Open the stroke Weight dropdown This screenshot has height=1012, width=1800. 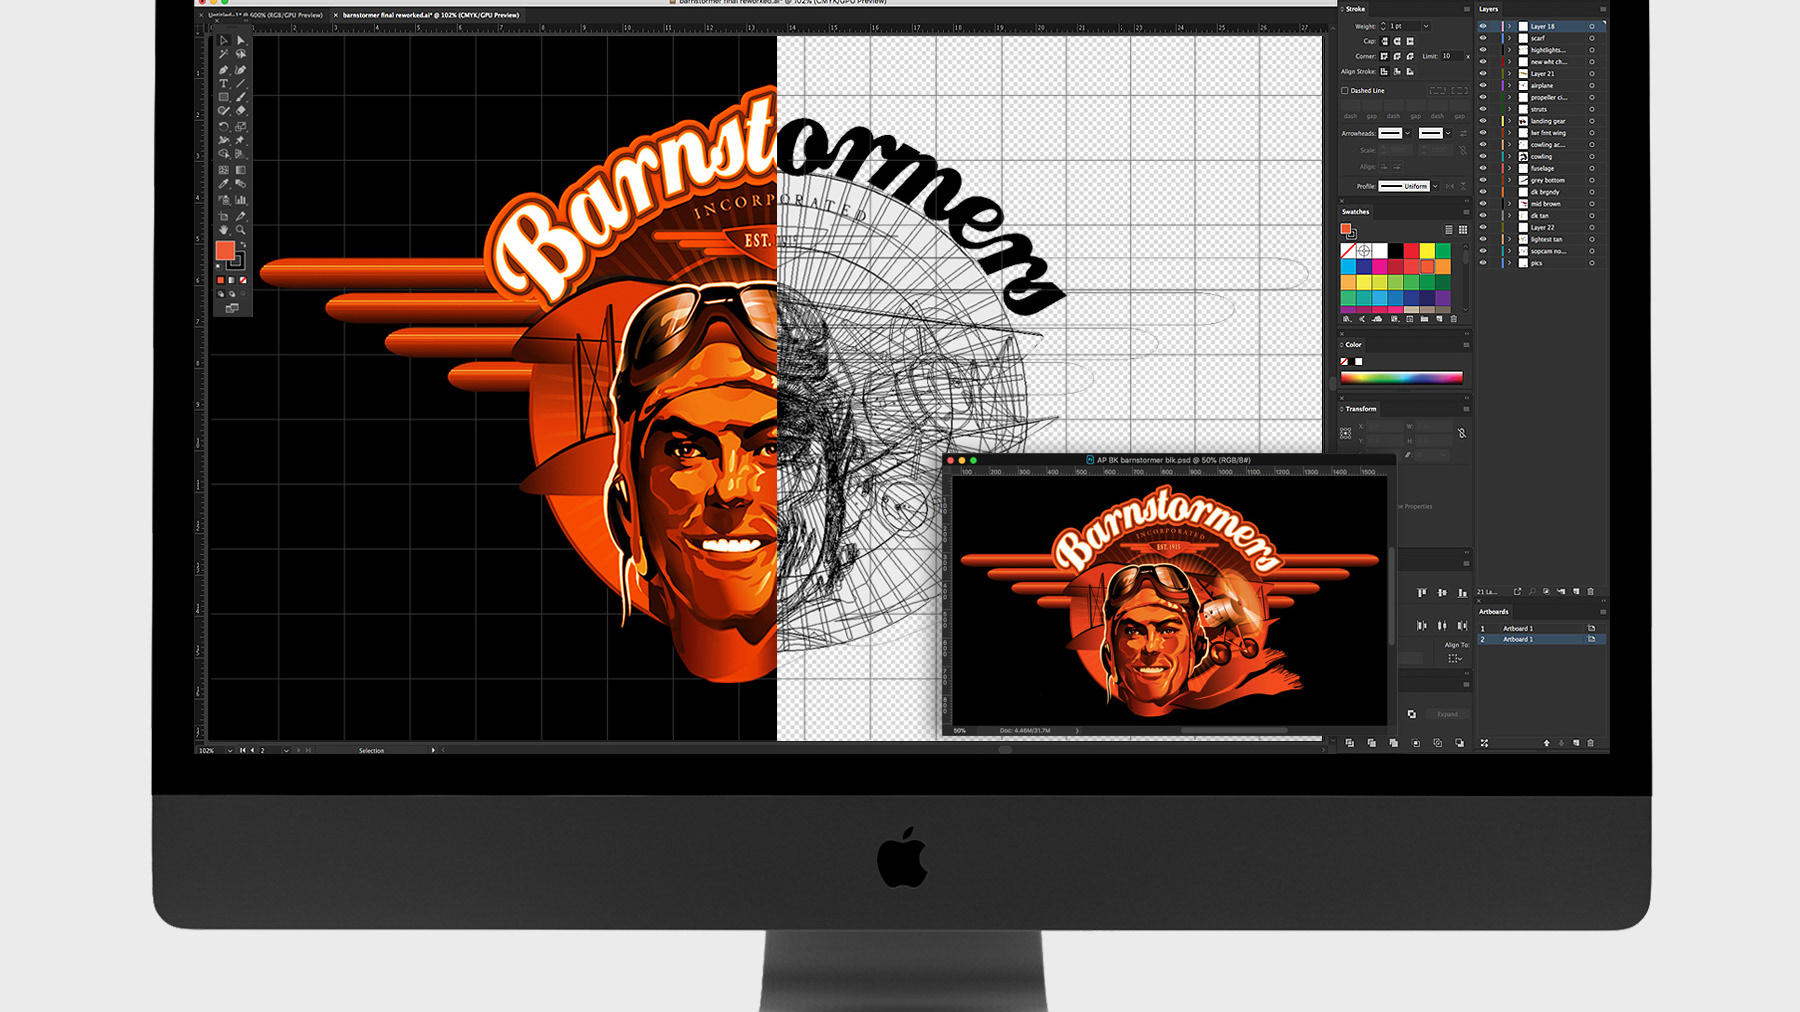[x=1426, y=26]
